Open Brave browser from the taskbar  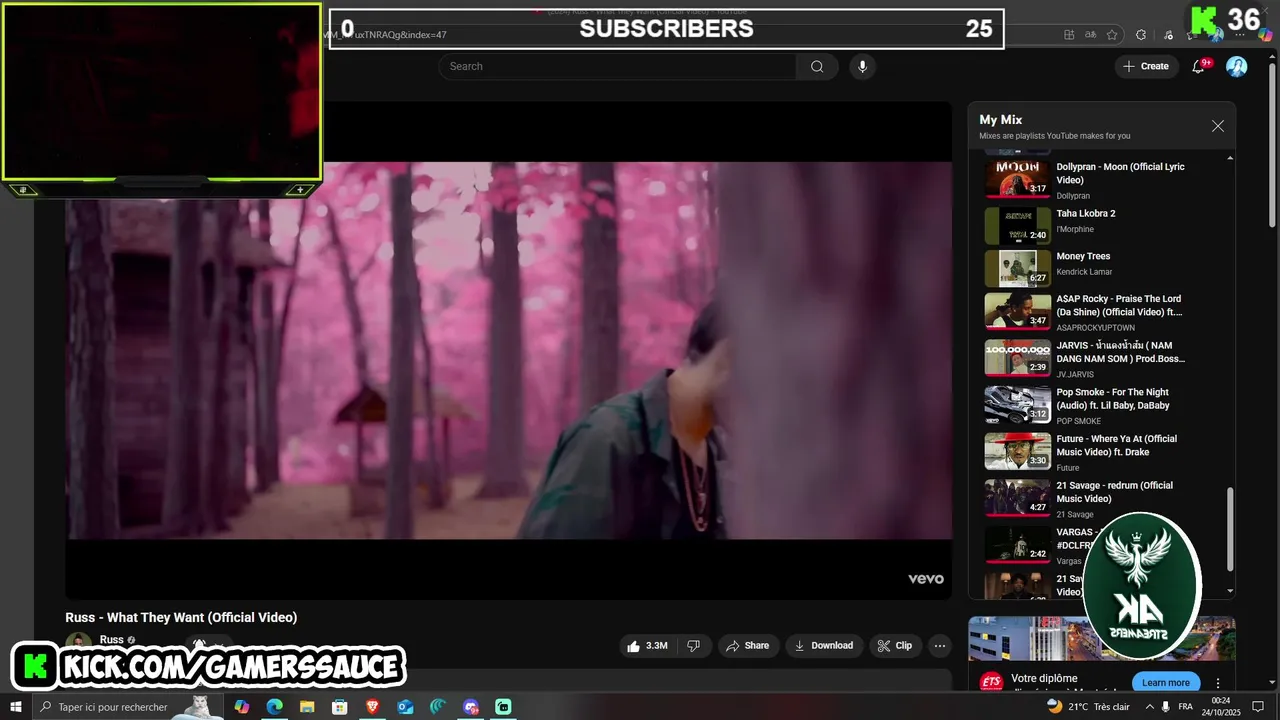[x=372, y=707]
